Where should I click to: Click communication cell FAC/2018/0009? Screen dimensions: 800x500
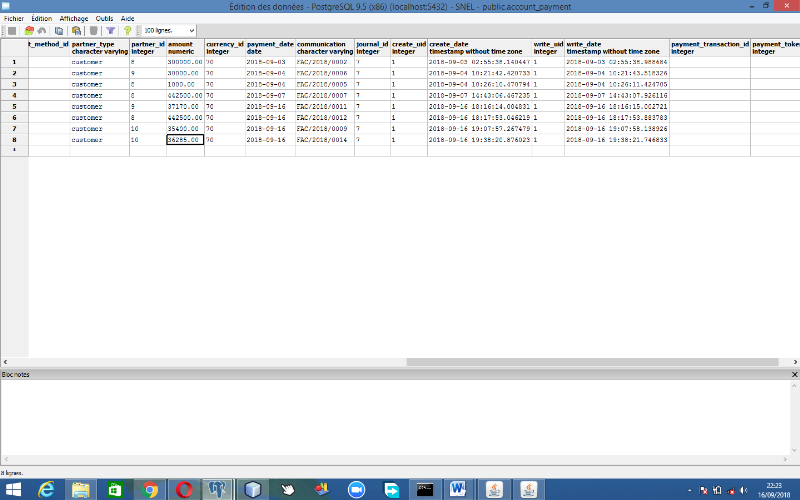click(325, 129)
